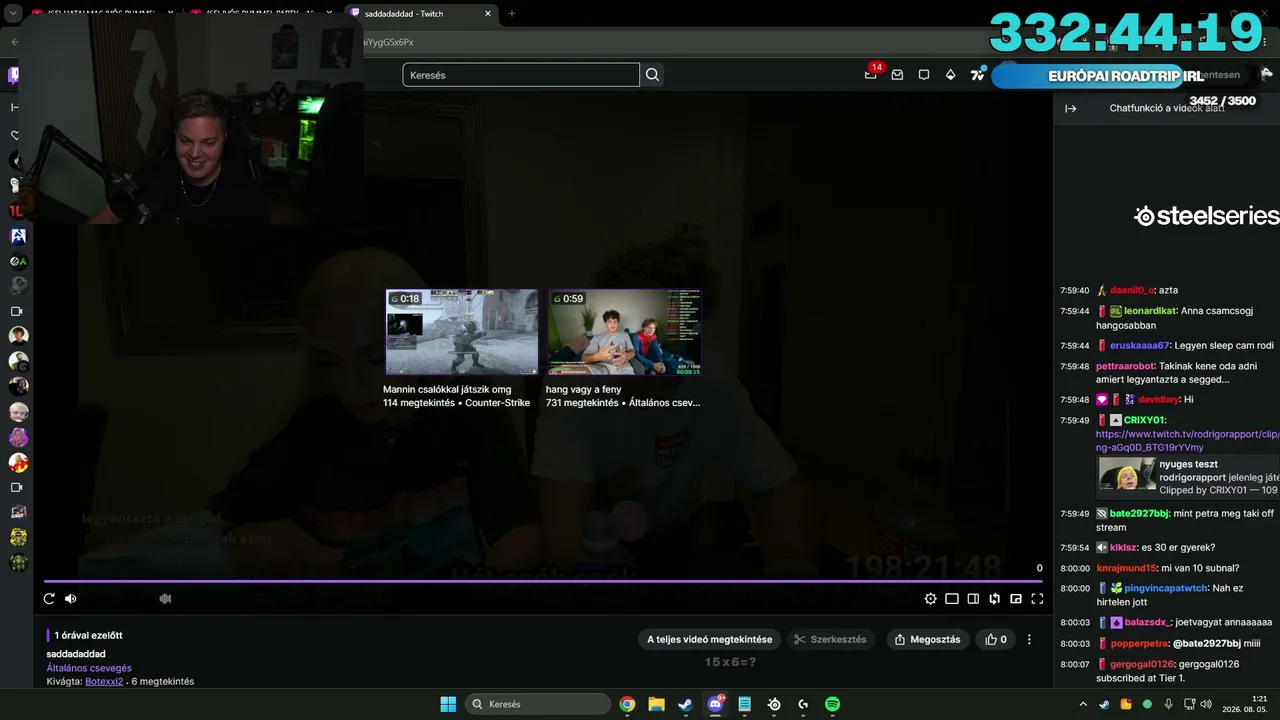The height and width of the screenshot is (720, 1280).
Task: Open the Windows Start menu
Action: pos(448,704)
